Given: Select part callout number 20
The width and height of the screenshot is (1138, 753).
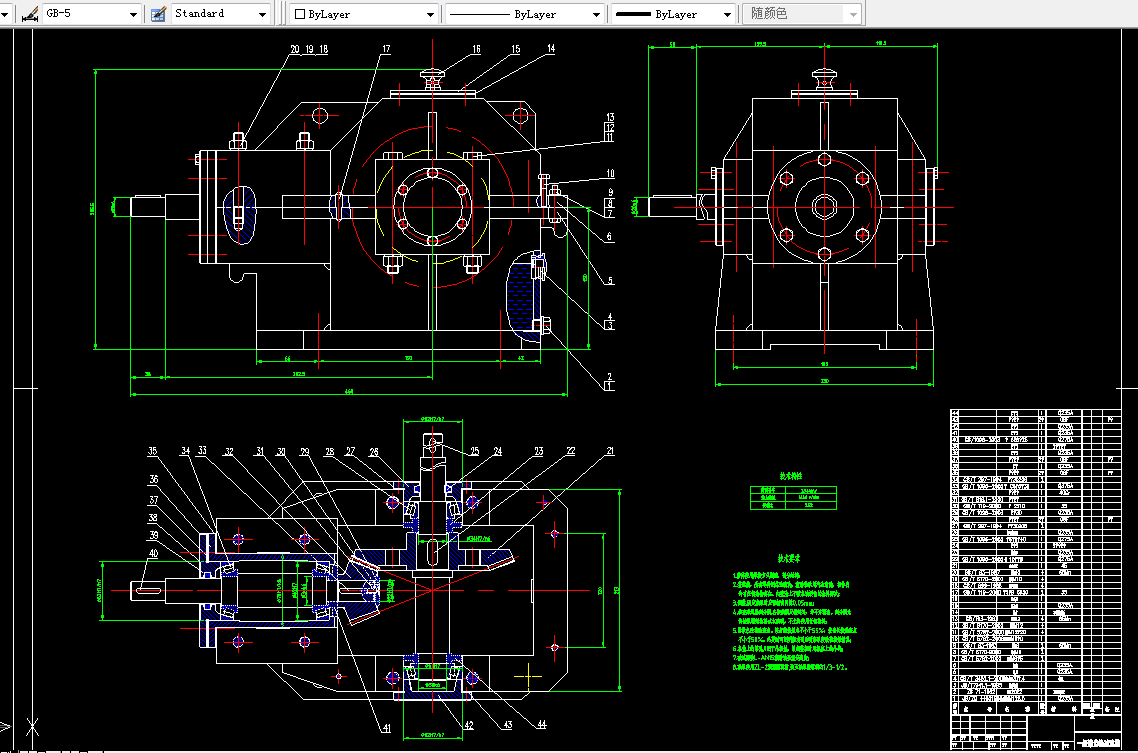Looking at the screenshot, I should [x=295, y=49].
